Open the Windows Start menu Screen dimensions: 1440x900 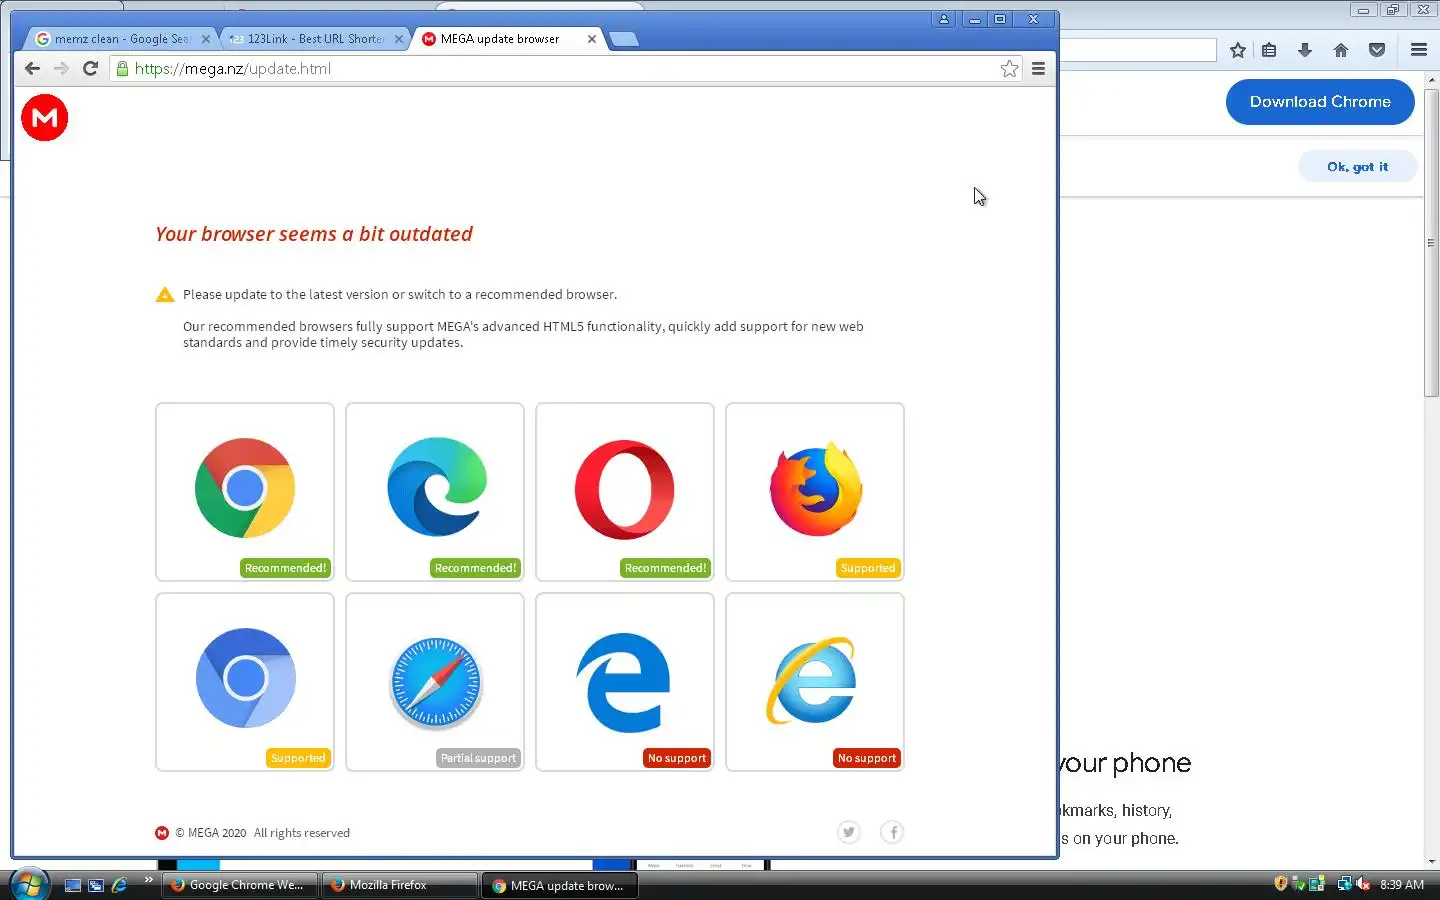click(29, 885)
